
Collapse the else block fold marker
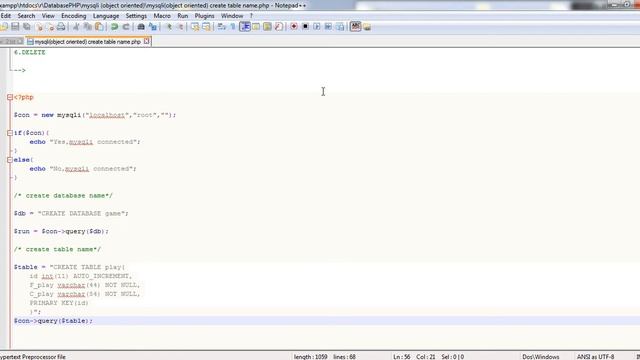pos(10,160)
